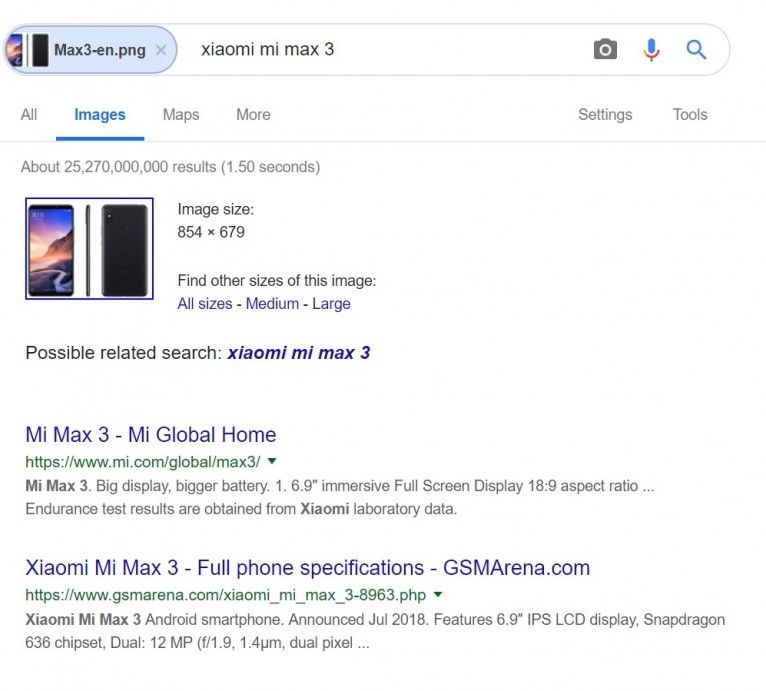This screenshot has width=766, height=691.
Task: Open the GSMArena full phone specifications result
Action: coord(307,567)
